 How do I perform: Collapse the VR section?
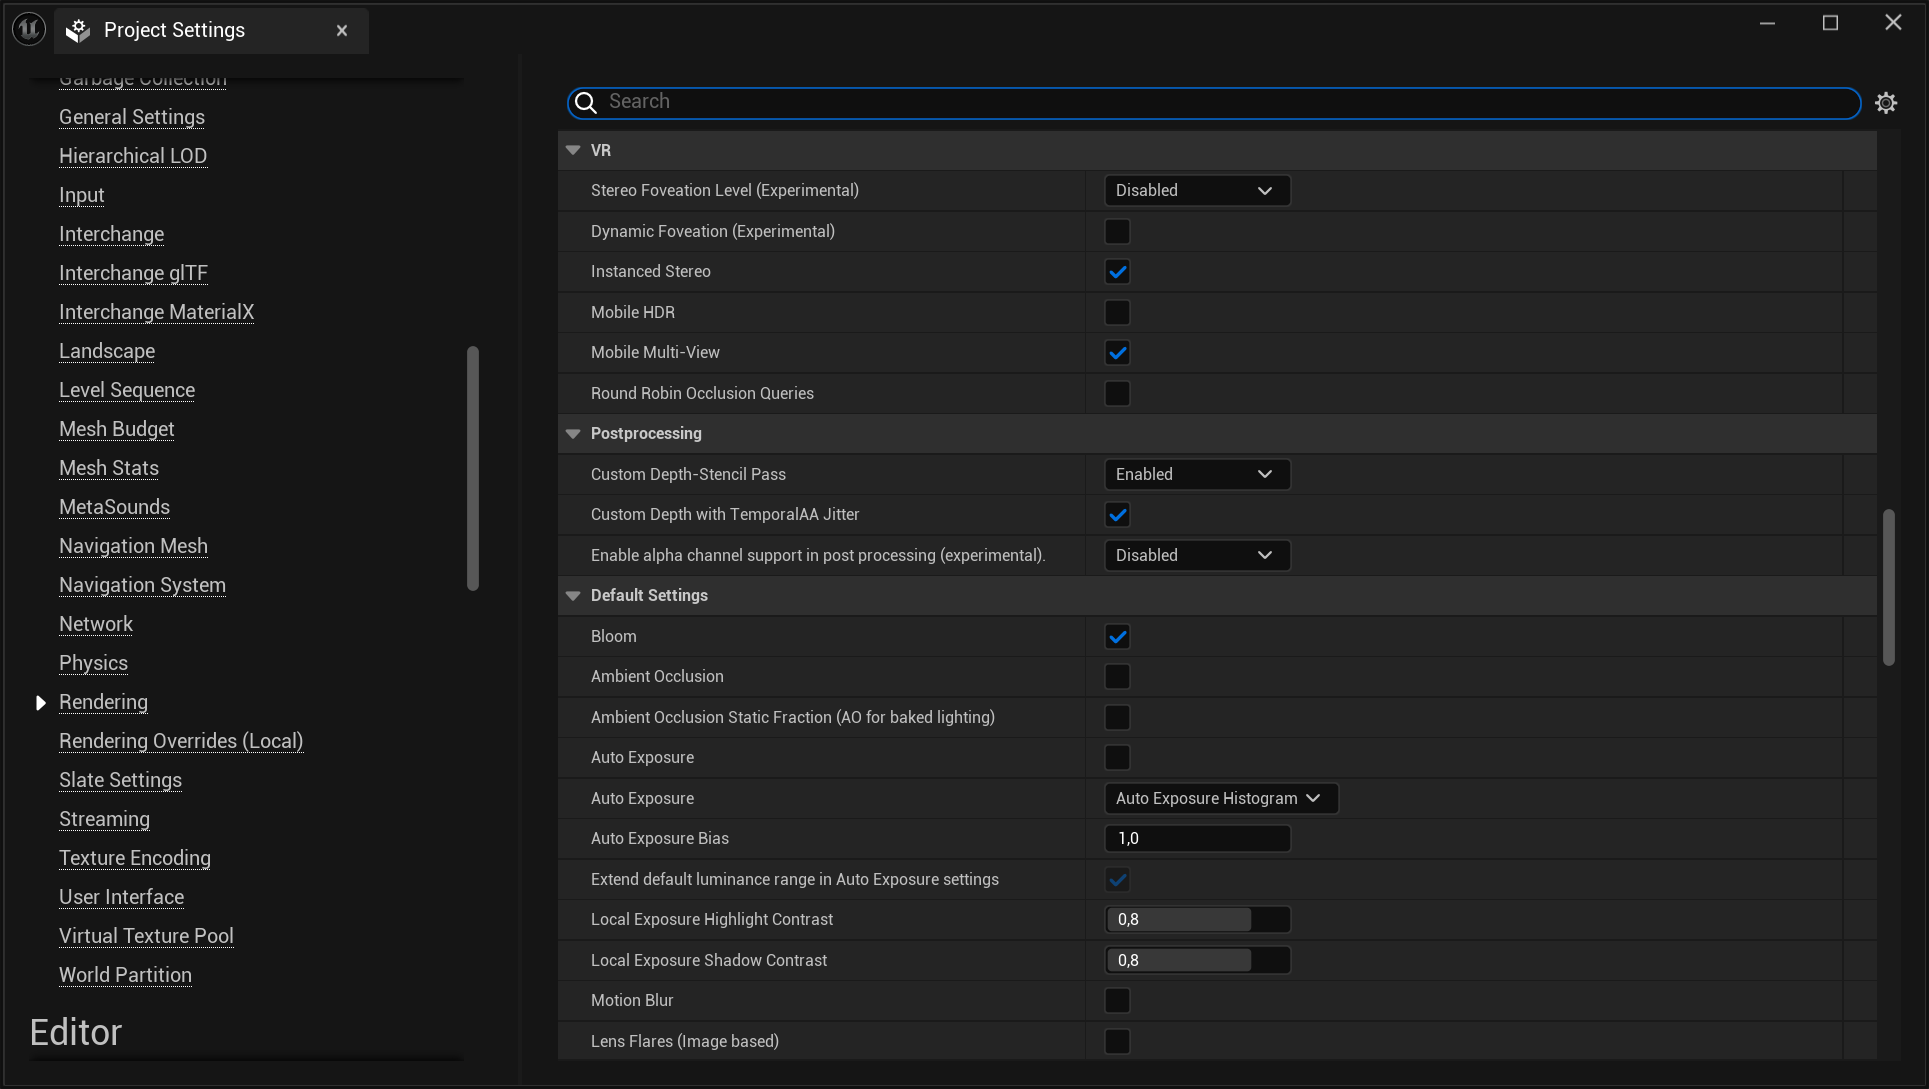tap(573, 150)
